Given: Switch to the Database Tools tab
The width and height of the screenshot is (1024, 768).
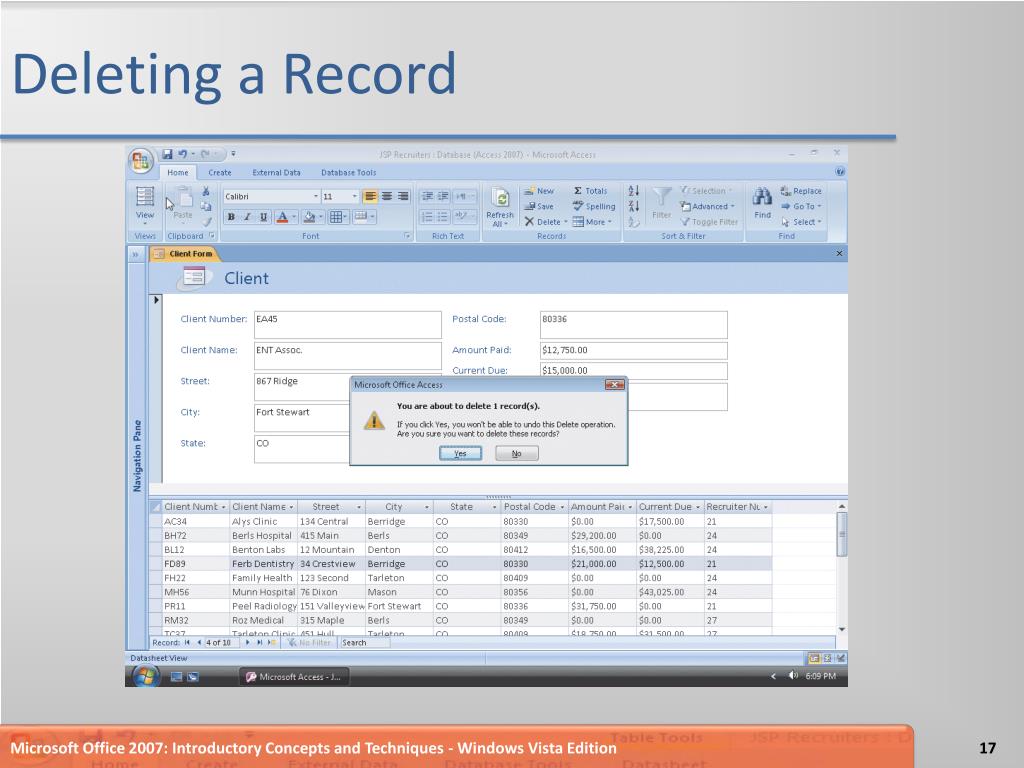Looking at the screenshot, I should [x=348, y=172].
